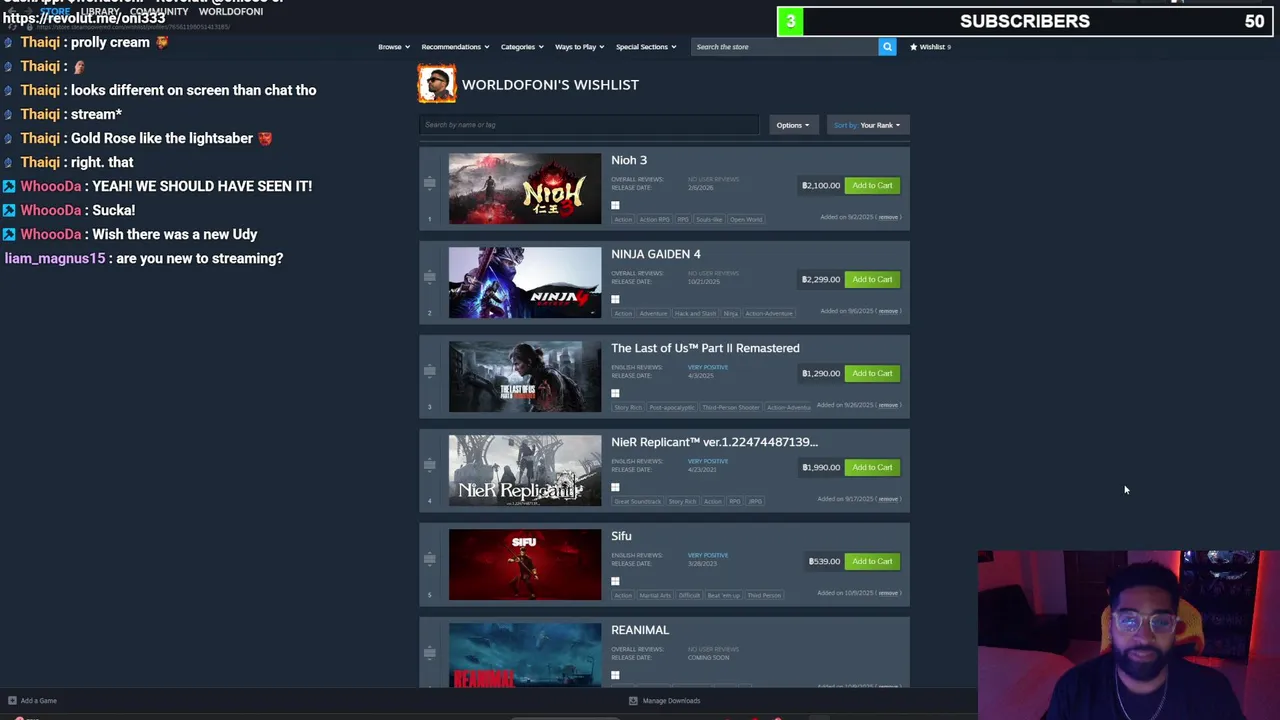This screenshot has height=720, width=1280.
Task: Open the NieR Replicant title link
Action: (714, 442)
